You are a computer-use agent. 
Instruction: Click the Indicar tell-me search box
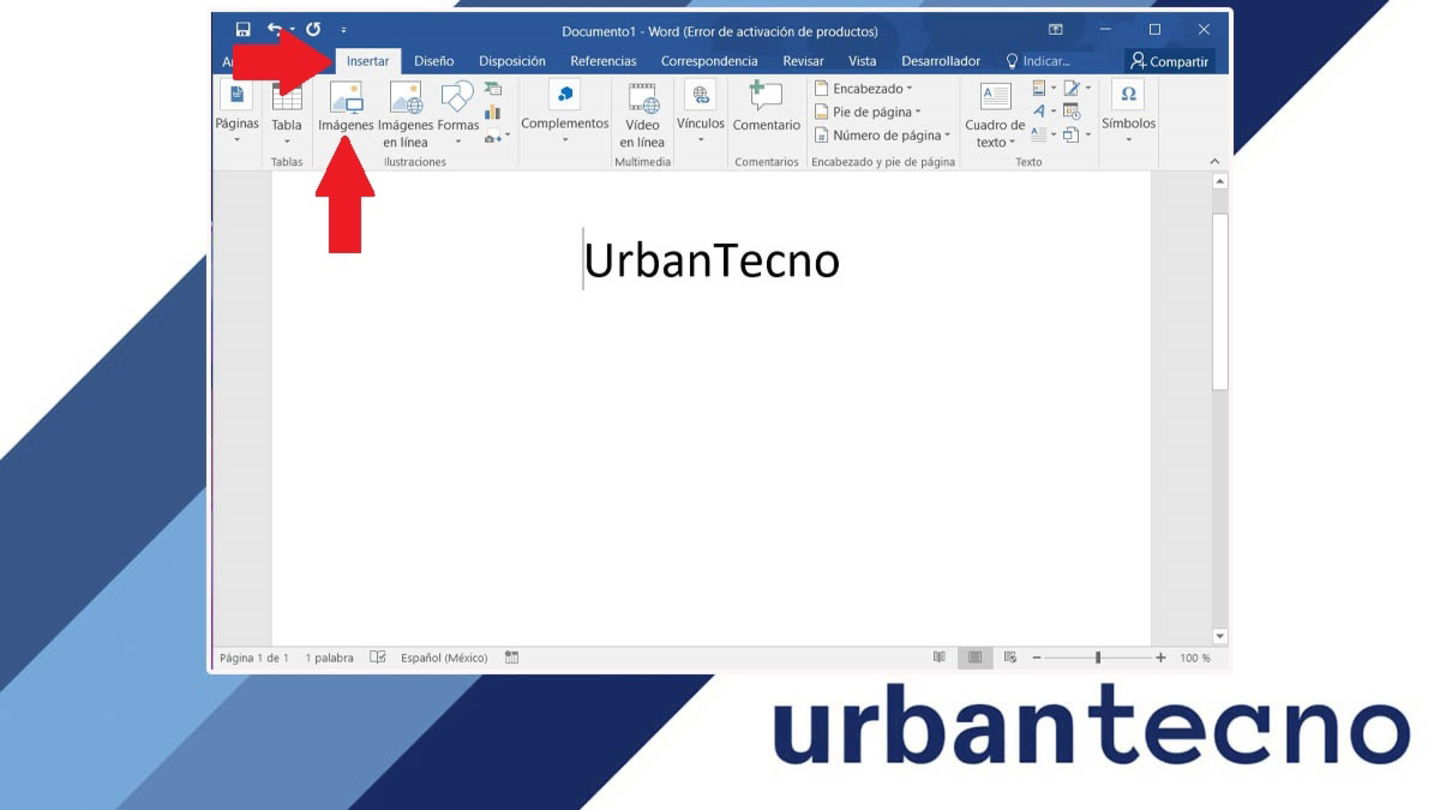tap(1038, 61)
